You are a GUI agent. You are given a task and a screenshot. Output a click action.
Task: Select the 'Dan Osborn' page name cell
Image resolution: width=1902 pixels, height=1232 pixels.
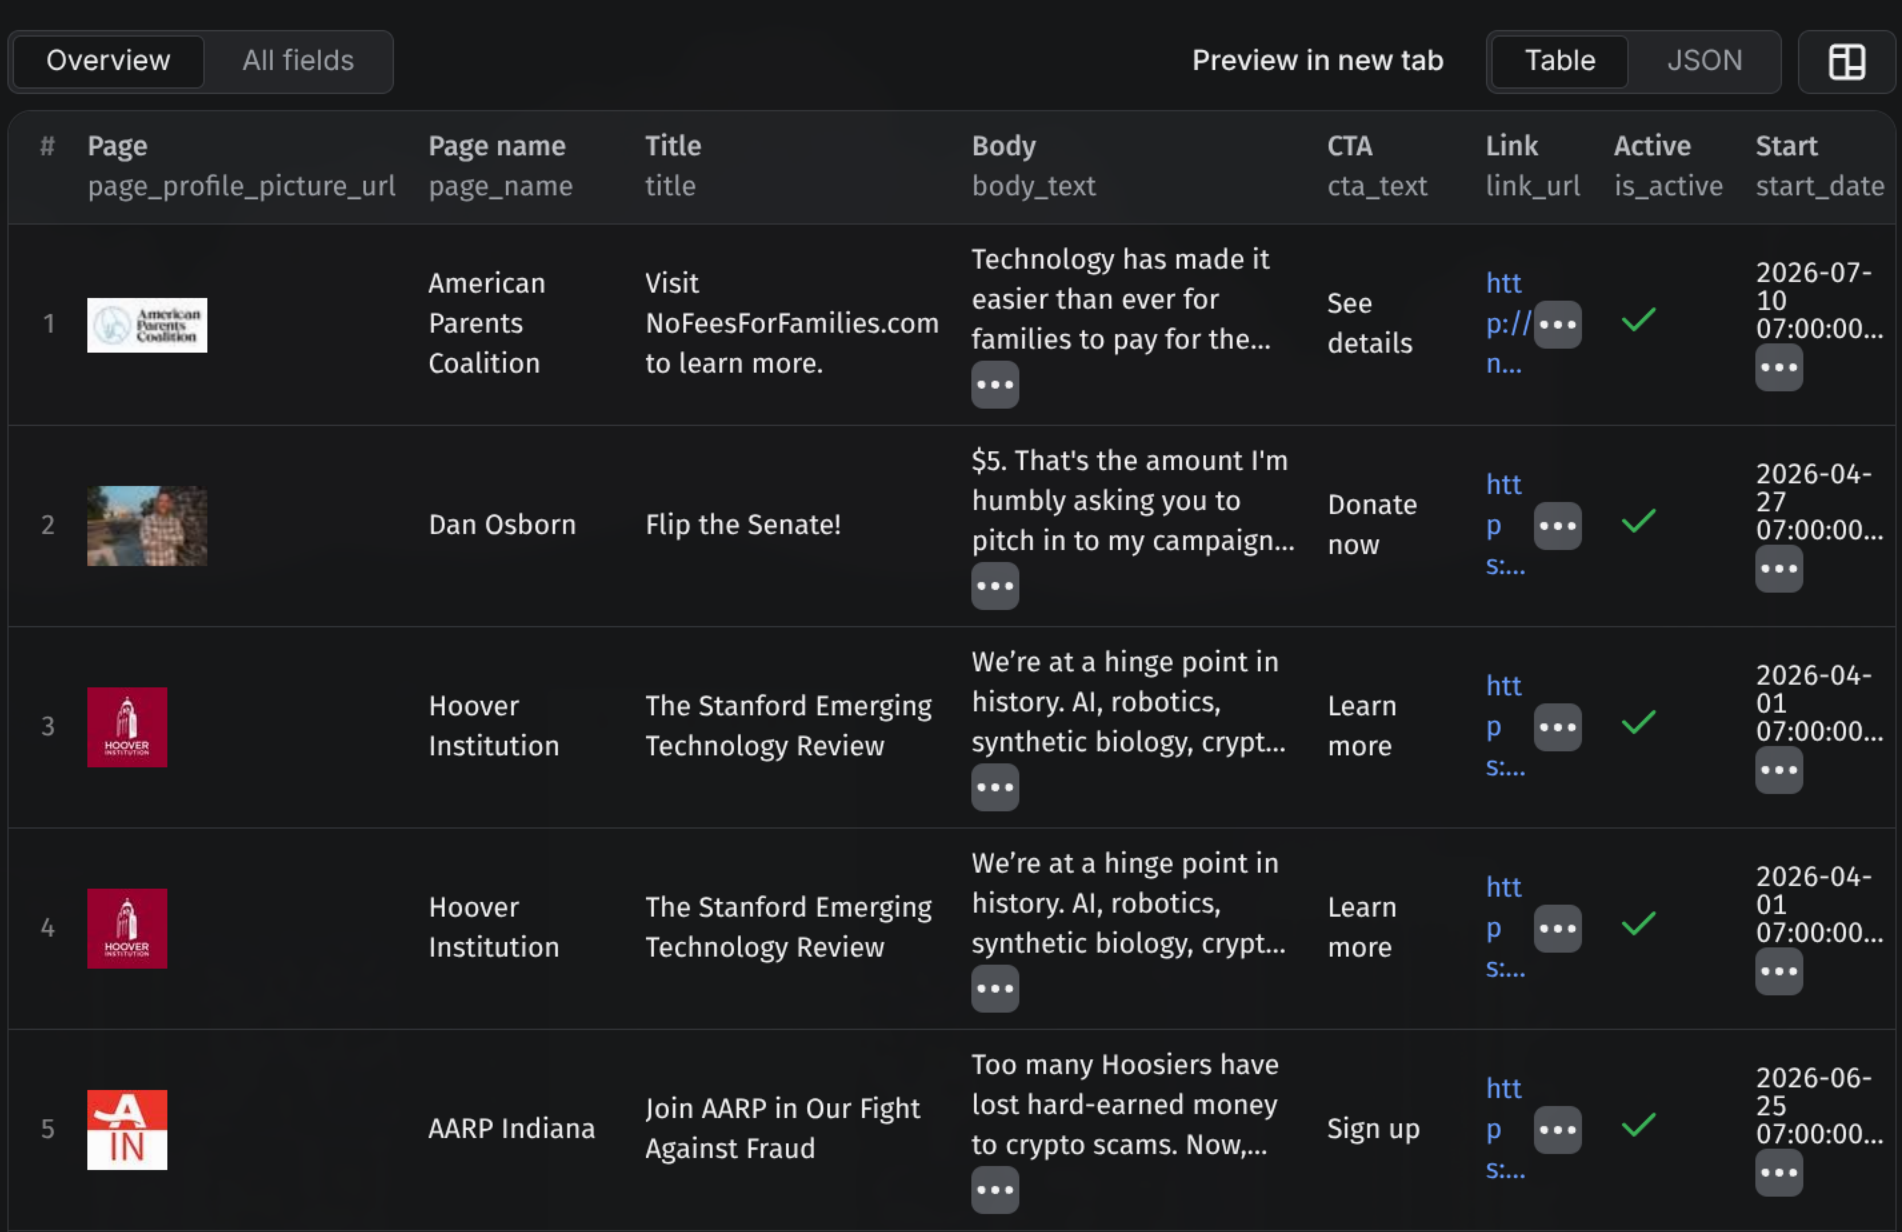(502, 524)
